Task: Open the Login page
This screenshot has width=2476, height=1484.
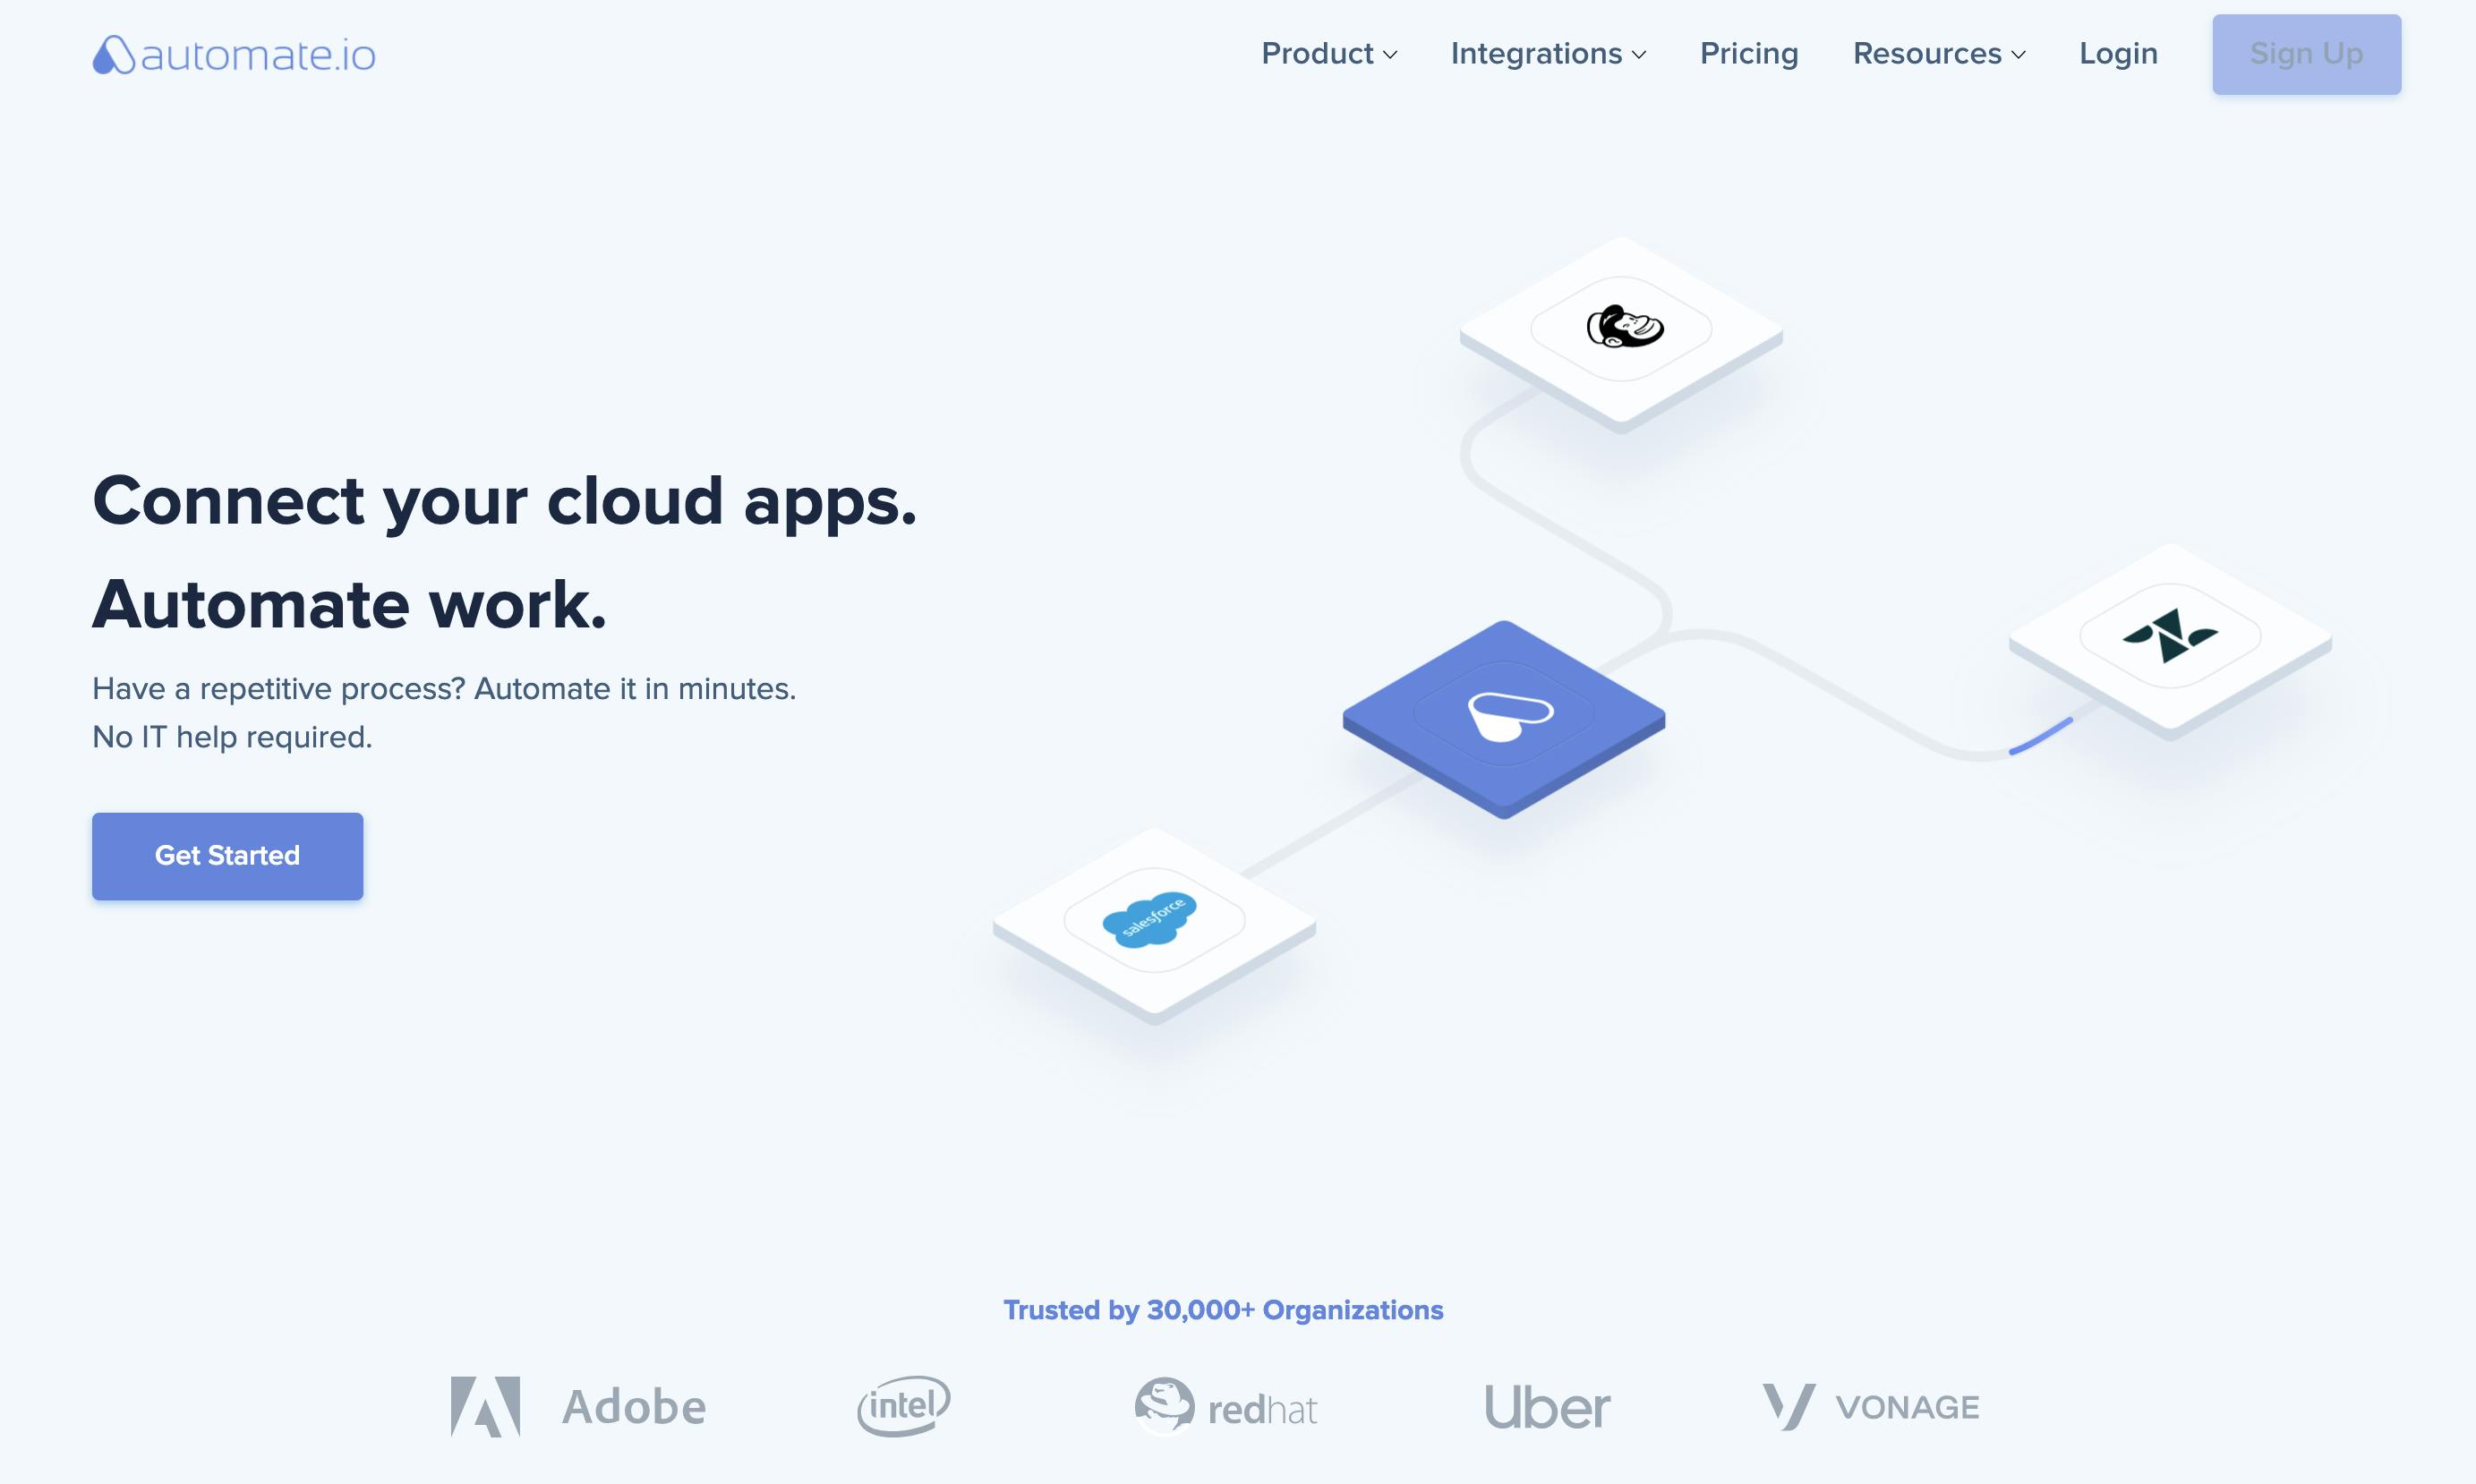Action: 2118,51
